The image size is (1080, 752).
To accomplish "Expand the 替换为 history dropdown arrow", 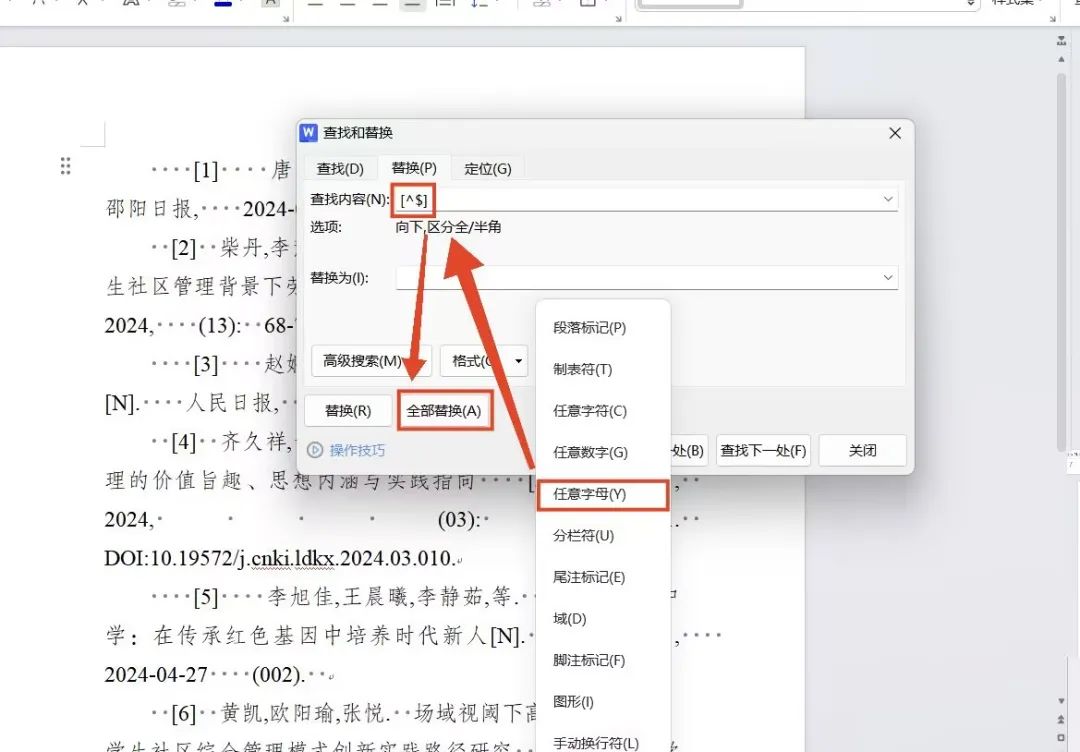I will click(x=889, y=278).
